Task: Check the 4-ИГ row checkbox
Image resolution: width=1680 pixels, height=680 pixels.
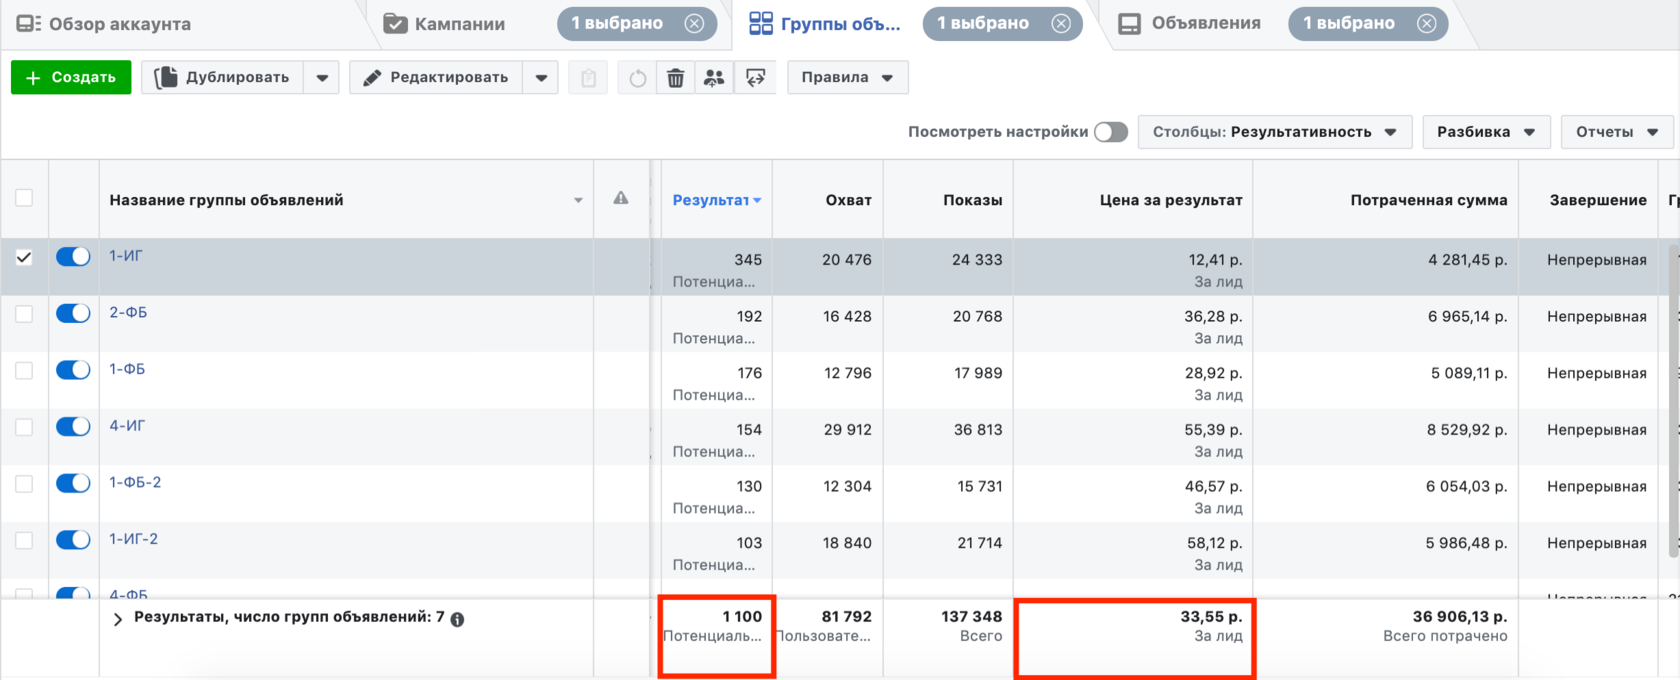Action: tap(24, 427)
